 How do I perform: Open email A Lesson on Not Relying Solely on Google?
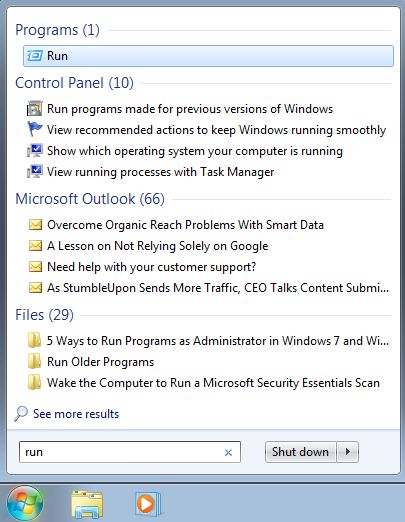click(x=157, y=246)
